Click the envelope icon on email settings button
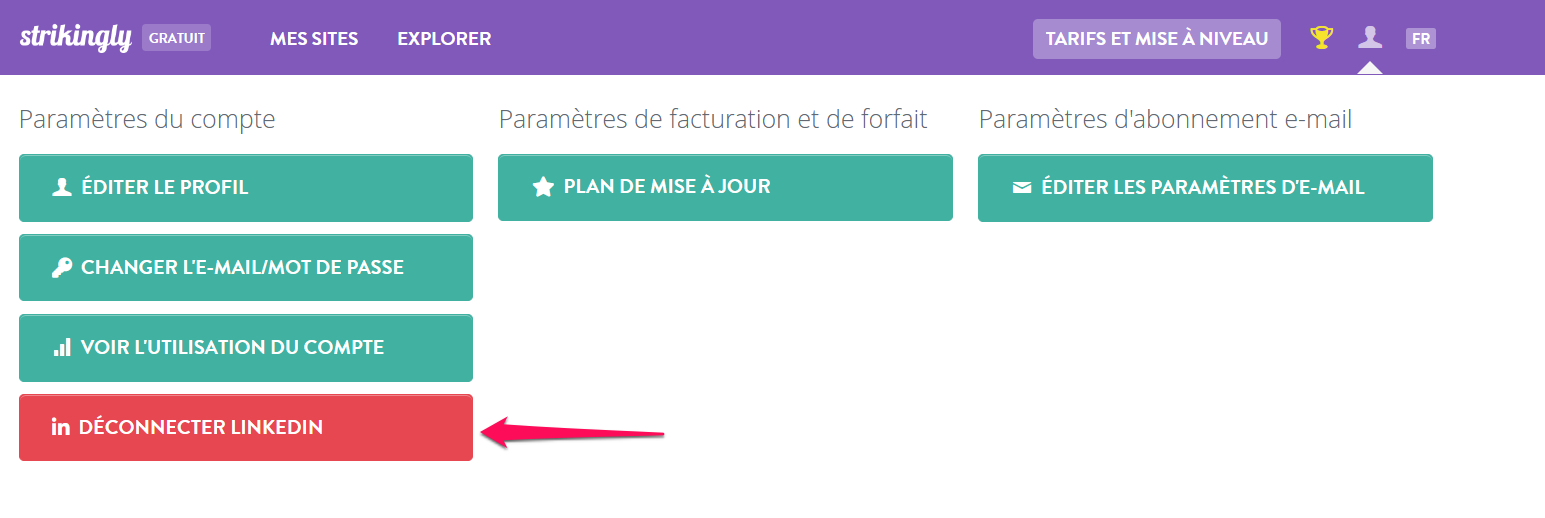This screenshot has height=518, width=1545. pyautogui.click(x=1022, y=187)
